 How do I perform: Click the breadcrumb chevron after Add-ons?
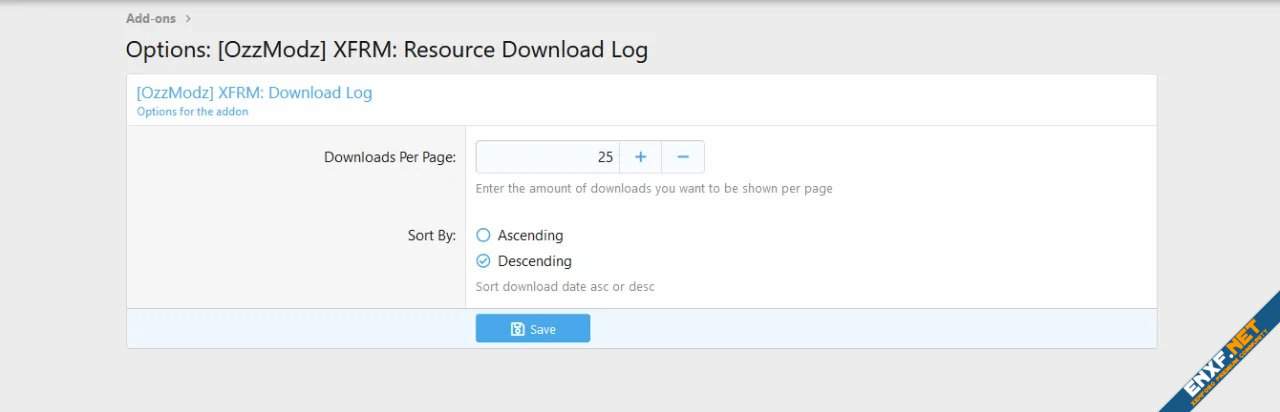tap(188, 18)
